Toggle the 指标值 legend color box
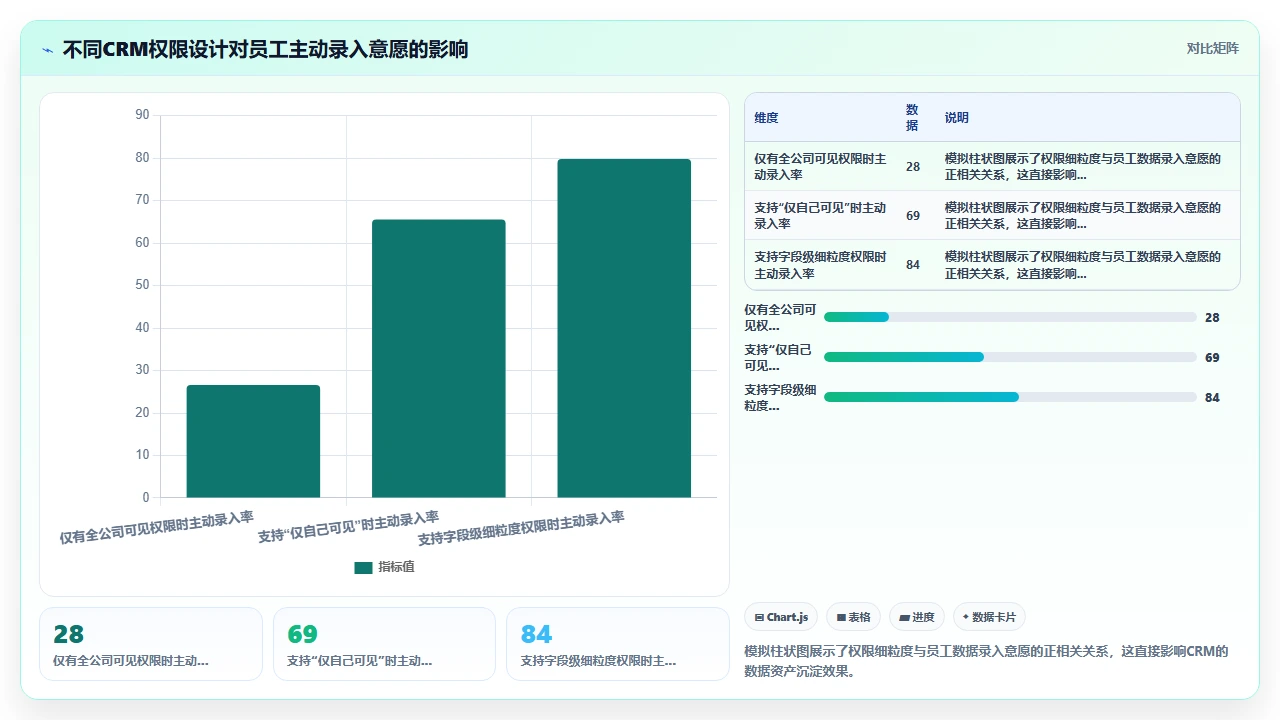This screenshot has width=1280, height=720. 363,567
